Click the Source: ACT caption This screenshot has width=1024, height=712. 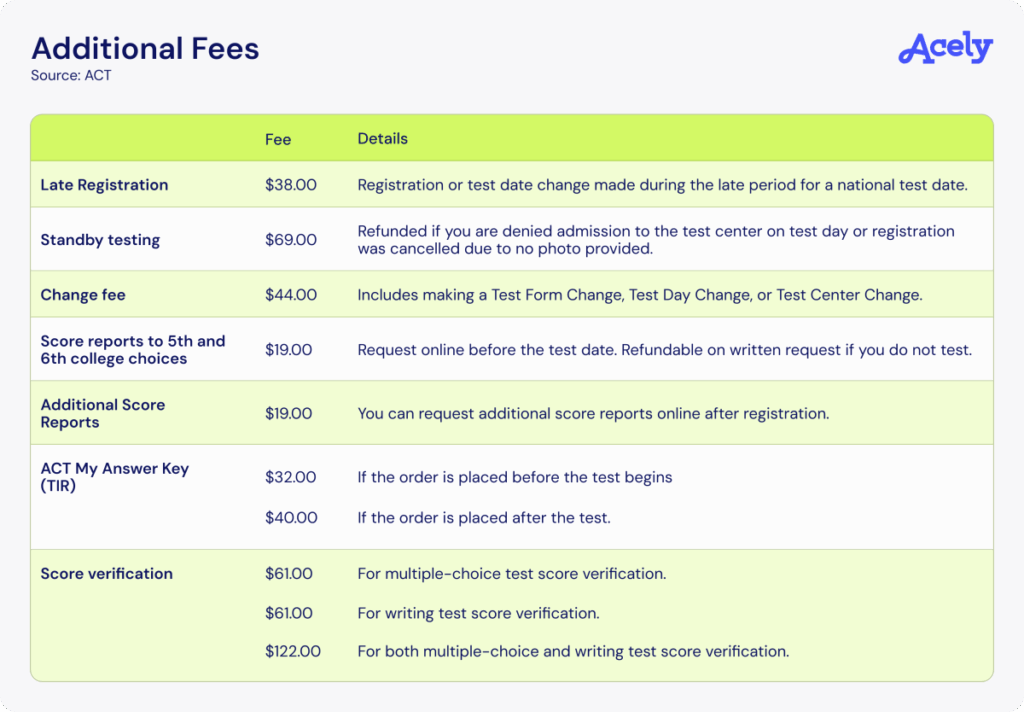[x=71, y=76]
